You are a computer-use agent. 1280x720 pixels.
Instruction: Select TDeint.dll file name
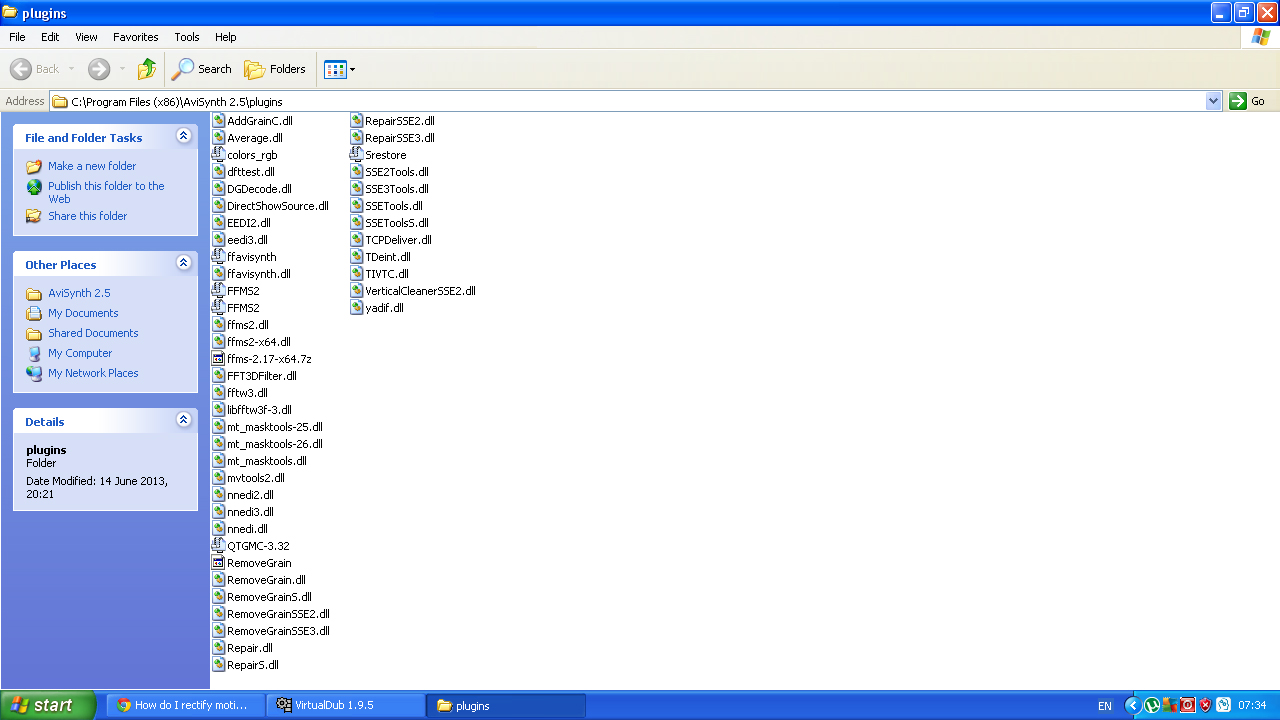tap(388, 257)
